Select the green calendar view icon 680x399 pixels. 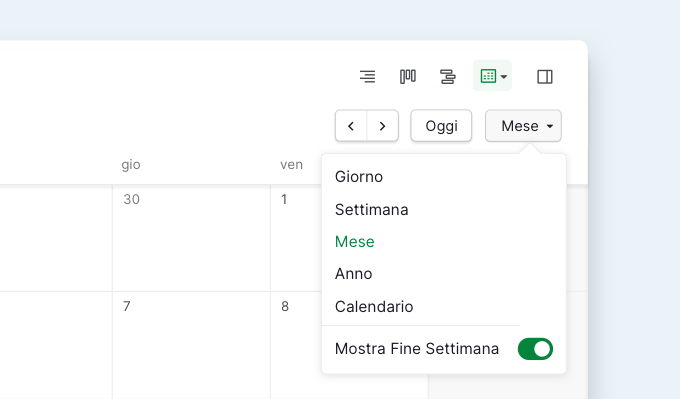[x=488, y=76]
